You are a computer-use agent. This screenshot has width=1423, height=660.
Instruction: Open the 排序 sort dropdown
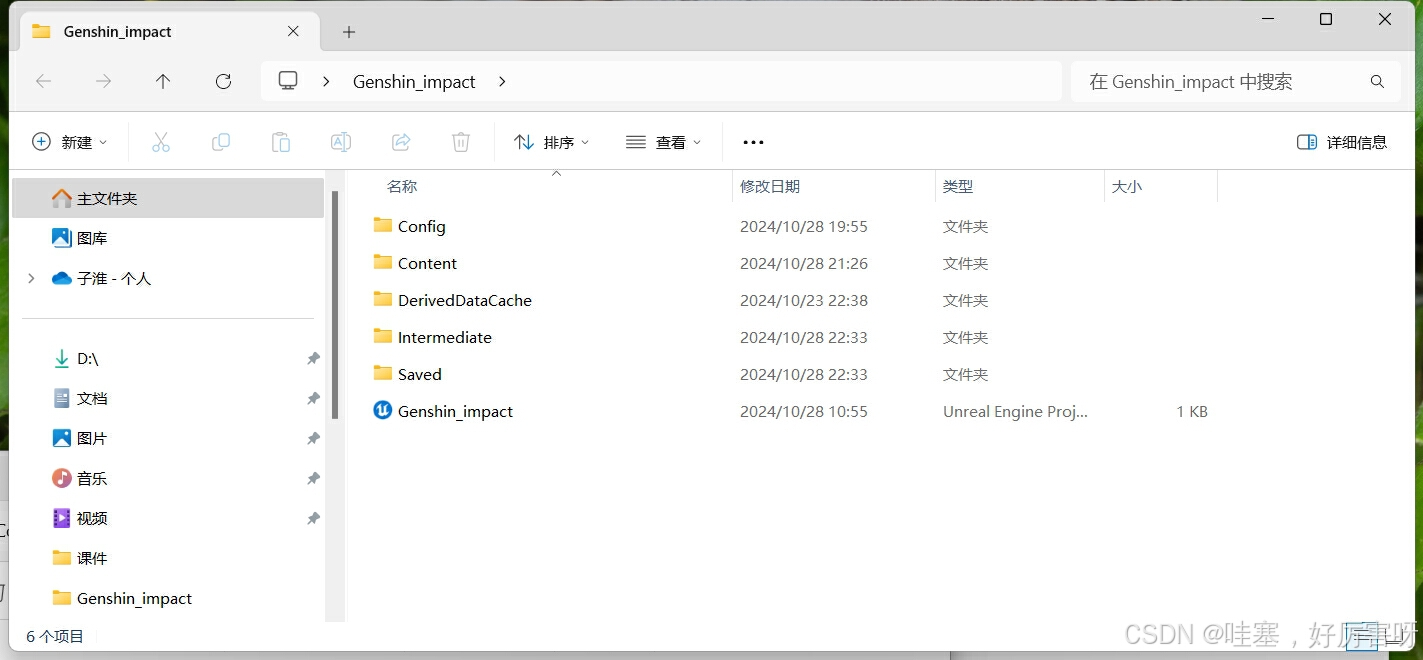pyautogui.click(x=551, y=142)
